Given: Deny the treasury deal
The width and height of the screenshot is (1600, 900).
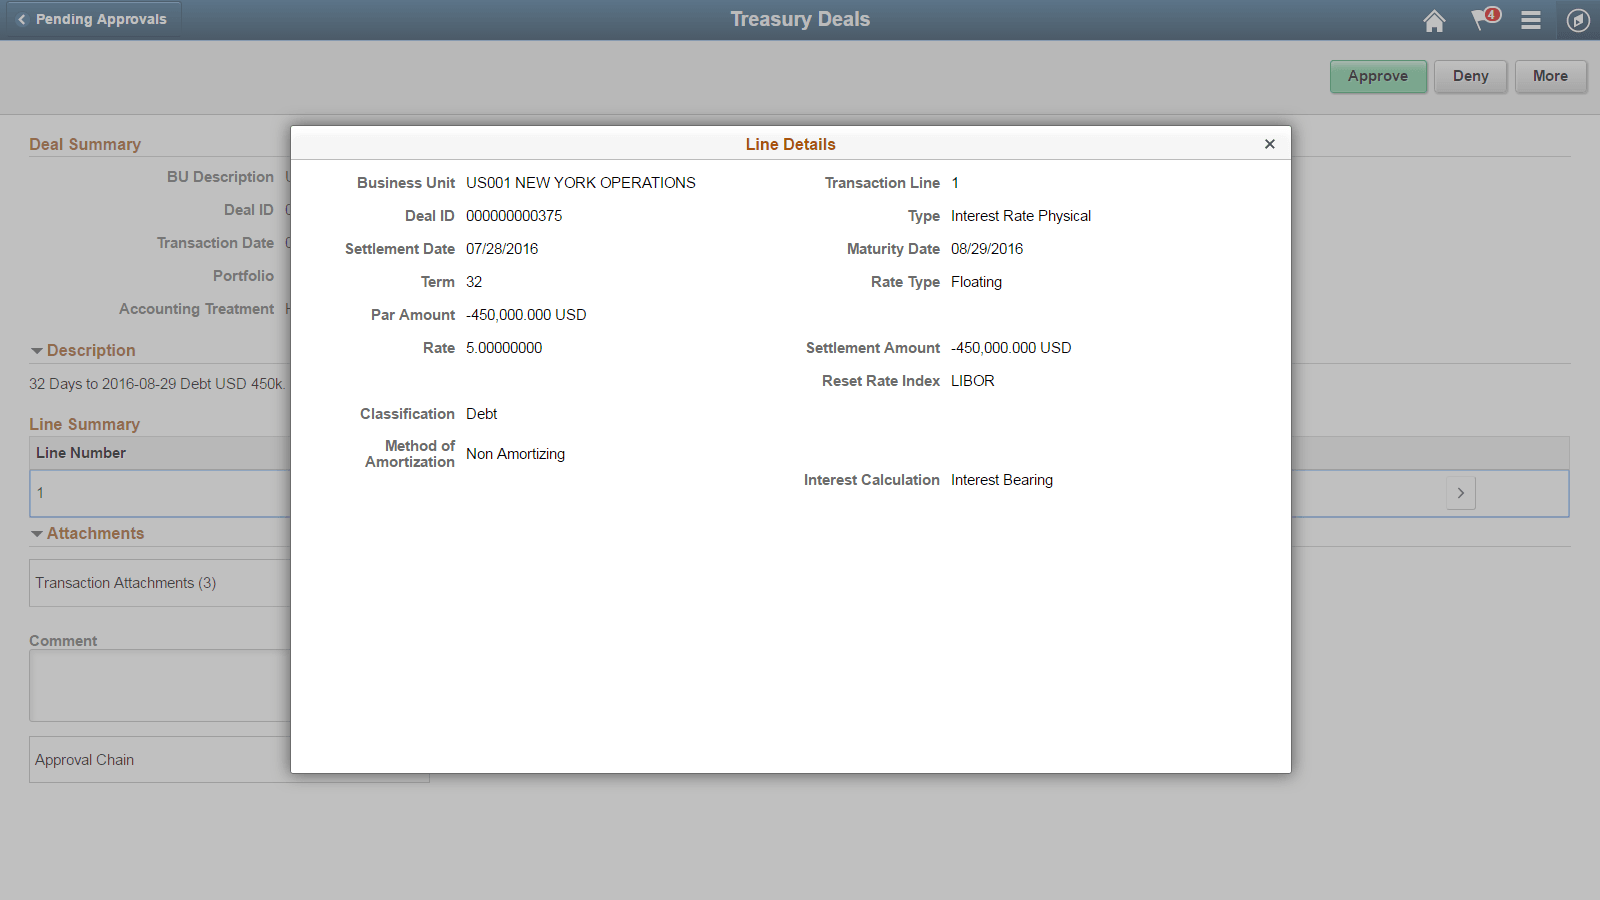Looking at the screenshot, I should tap(1470, 76).
